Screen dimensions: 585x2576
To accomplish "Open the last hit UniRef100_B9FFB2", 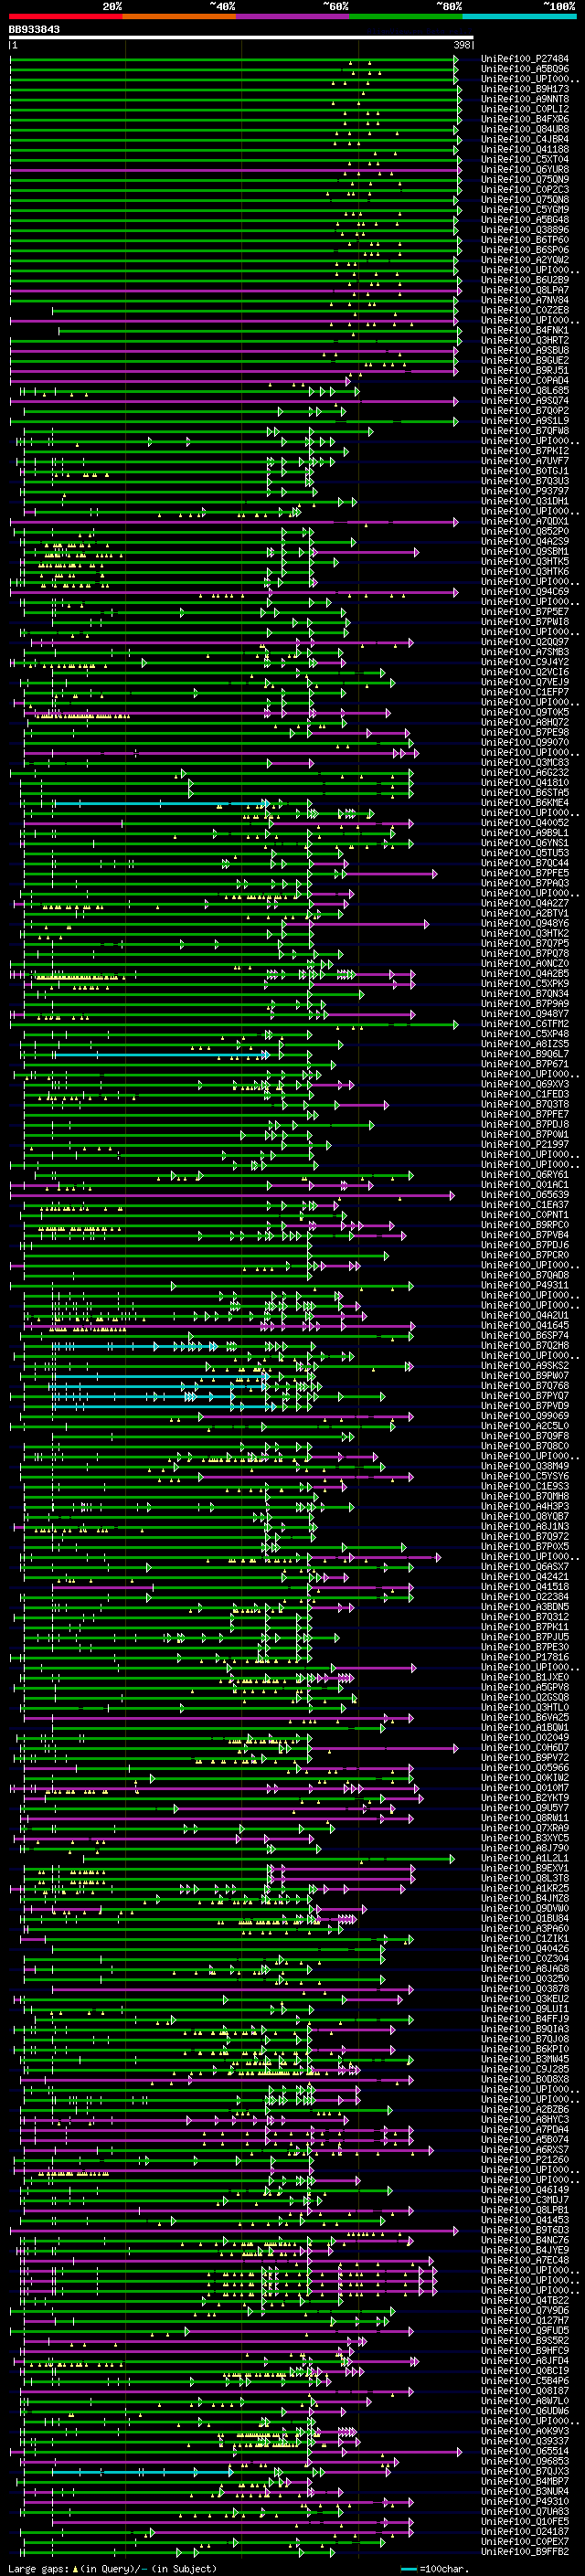I will 524,2551.
